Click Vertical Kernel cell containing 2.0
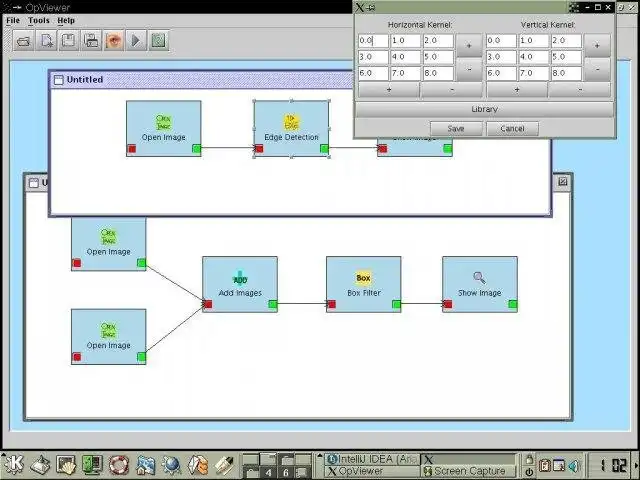640x480 pixels. pyautogui.click(x=566, y=41)
